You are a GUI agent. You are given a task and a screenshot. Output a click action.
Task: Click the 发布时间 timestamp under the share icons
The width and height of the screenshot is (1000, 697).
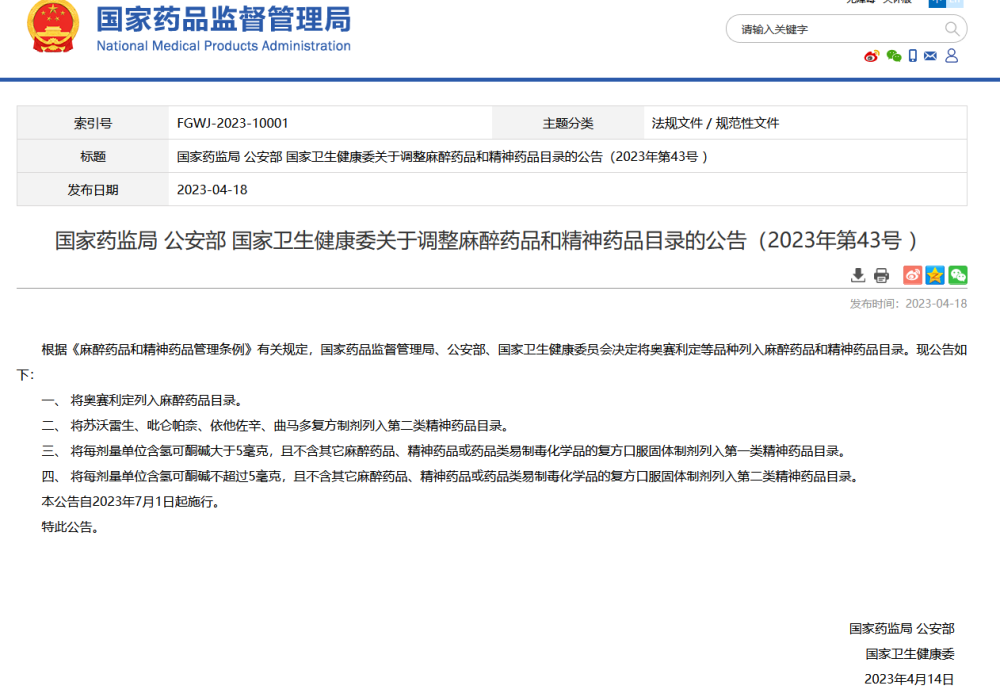point(908,304)
